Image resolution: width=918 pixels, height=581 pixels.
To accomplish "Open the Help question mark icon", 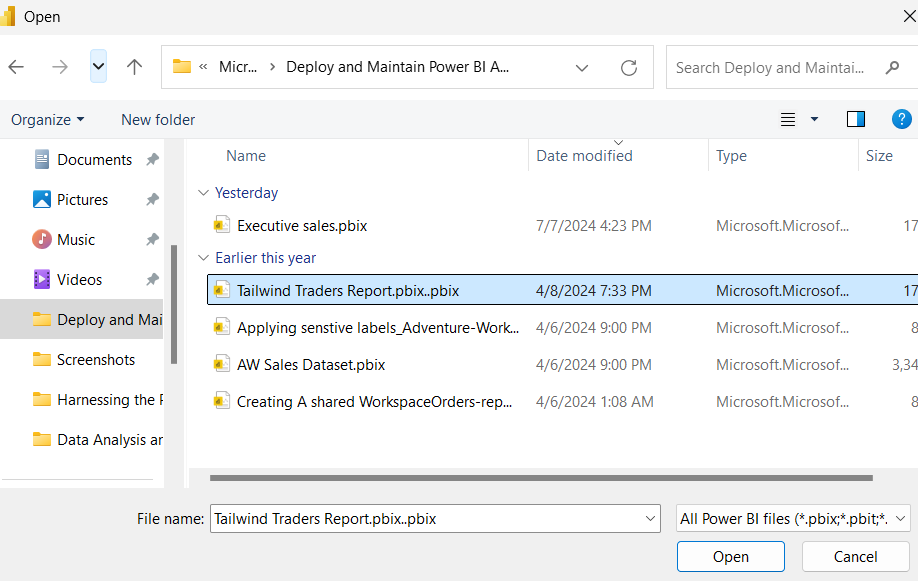I will [901, 119].
